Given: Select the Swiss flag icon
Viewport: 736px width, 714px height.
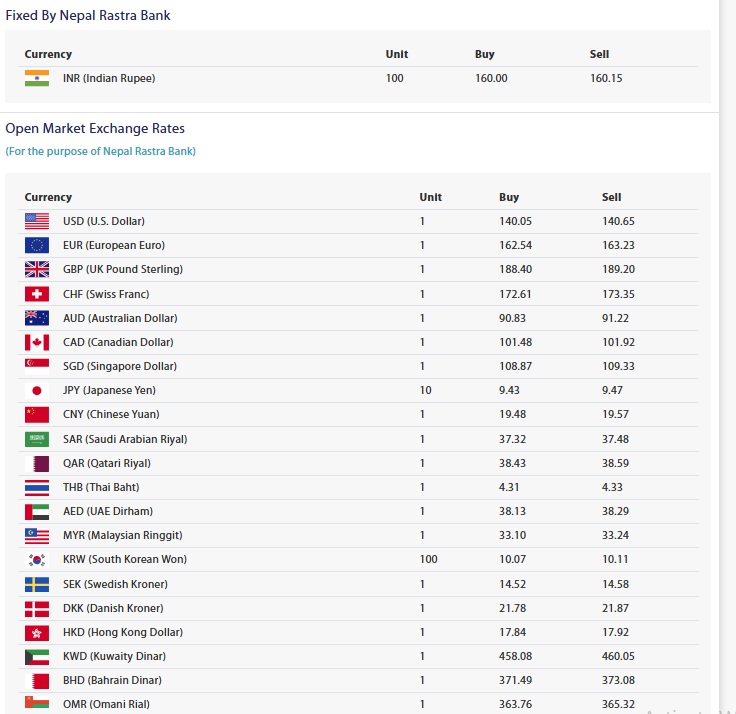Looking at the screenshot, I should point(37,294).
